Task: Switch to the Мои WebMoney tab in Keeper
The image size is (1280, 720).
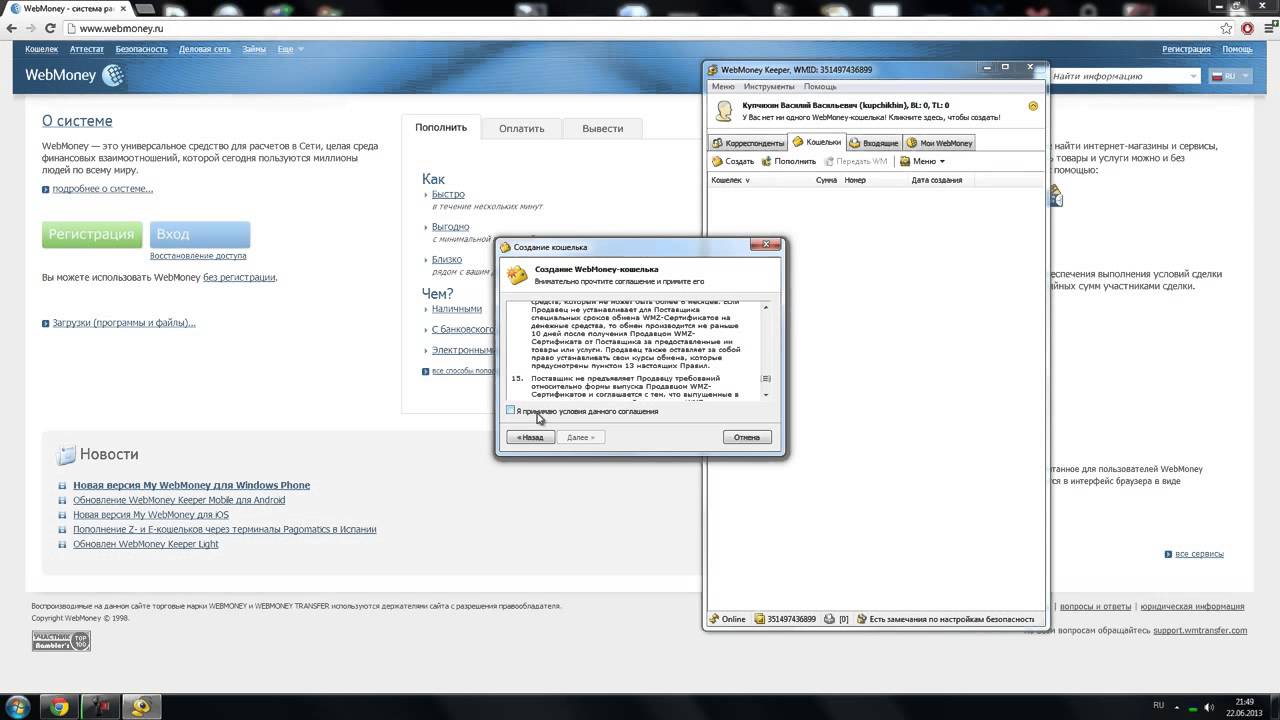Action: (x=939, y=143)
